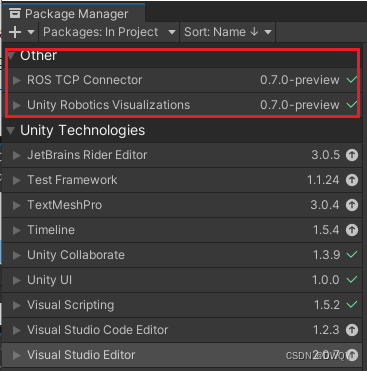Expand the ROS TCP Connector entry
Image resolution: width=367 pixels, height=371 pixels.
coord(16,80)
